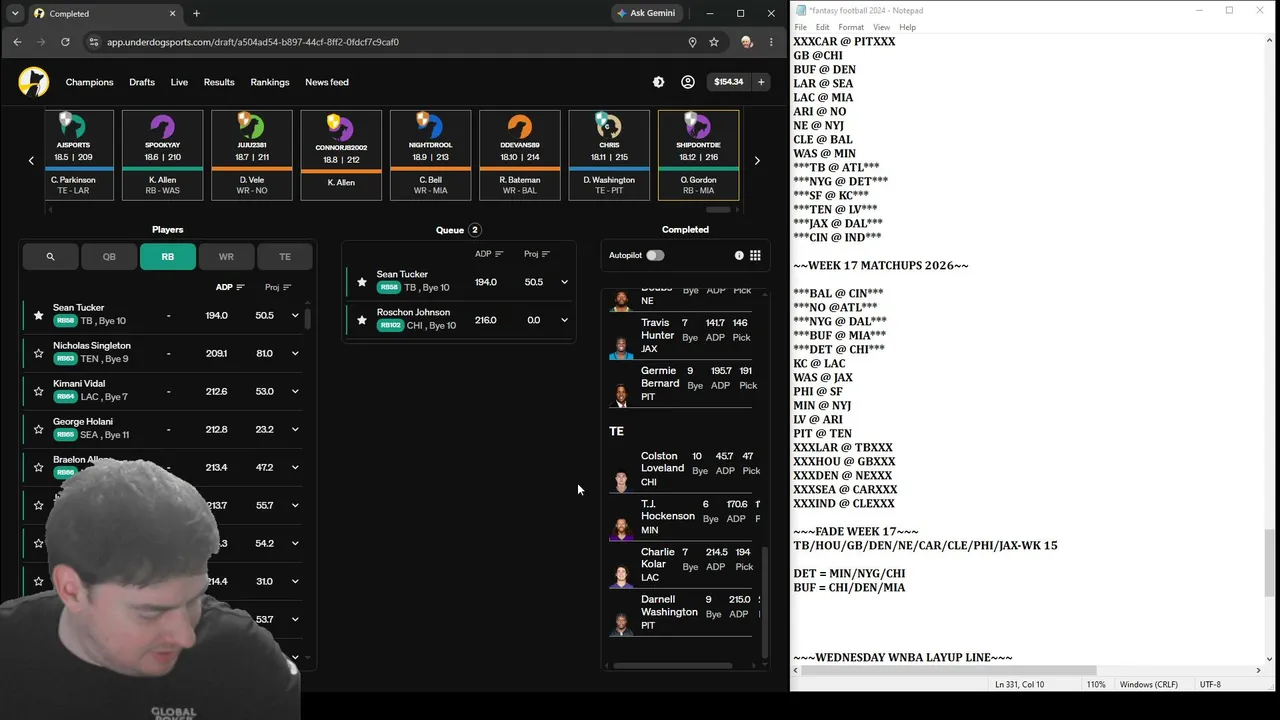Image resolution: width=1280 pixels, height=720 pixels.
Task: Bookmark this page with the star icon
Action: [714, 42]
